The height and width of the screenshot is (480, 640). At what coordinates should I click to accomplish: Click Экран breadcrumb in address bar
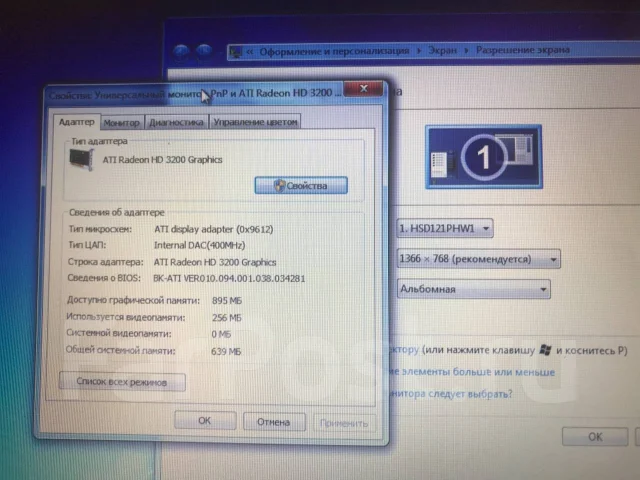442,51
